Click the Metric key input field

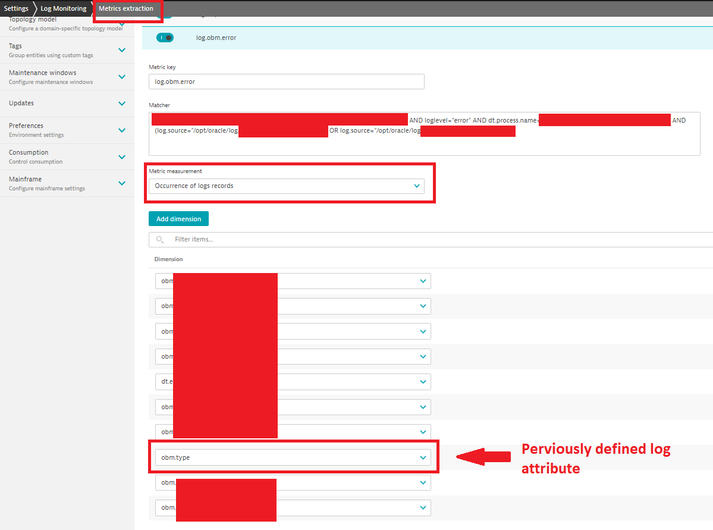tap(285, 82)
